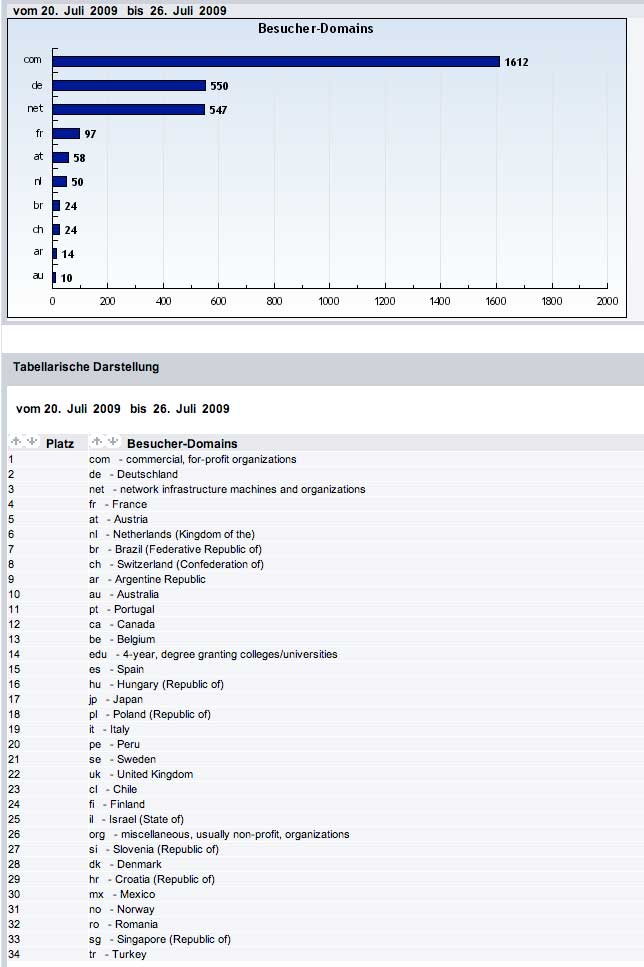
Task: Select the Besucher-Domains chart title
Action: click(315, 29)
